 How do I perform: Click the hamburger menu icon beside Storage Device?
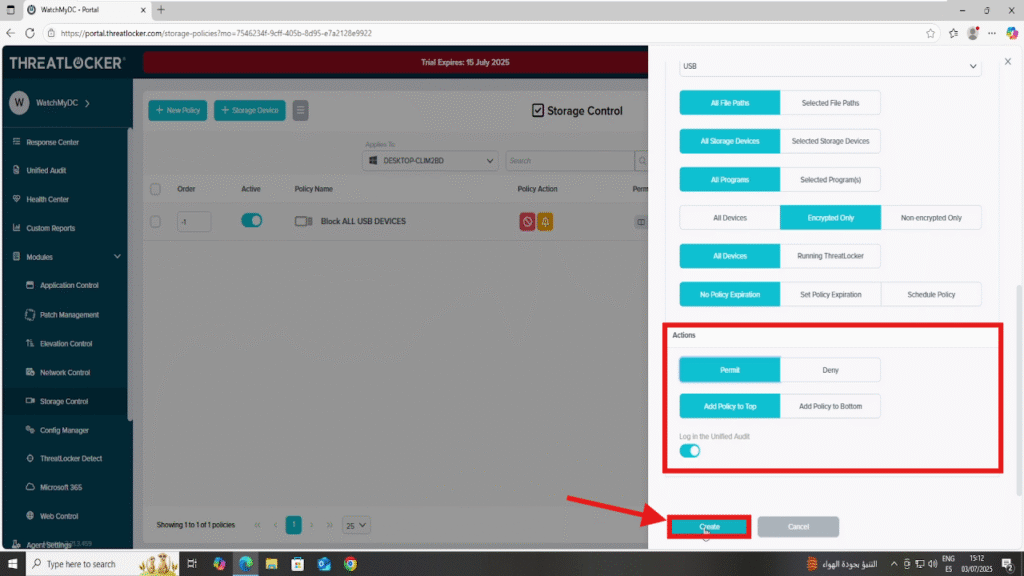[300, 110]
